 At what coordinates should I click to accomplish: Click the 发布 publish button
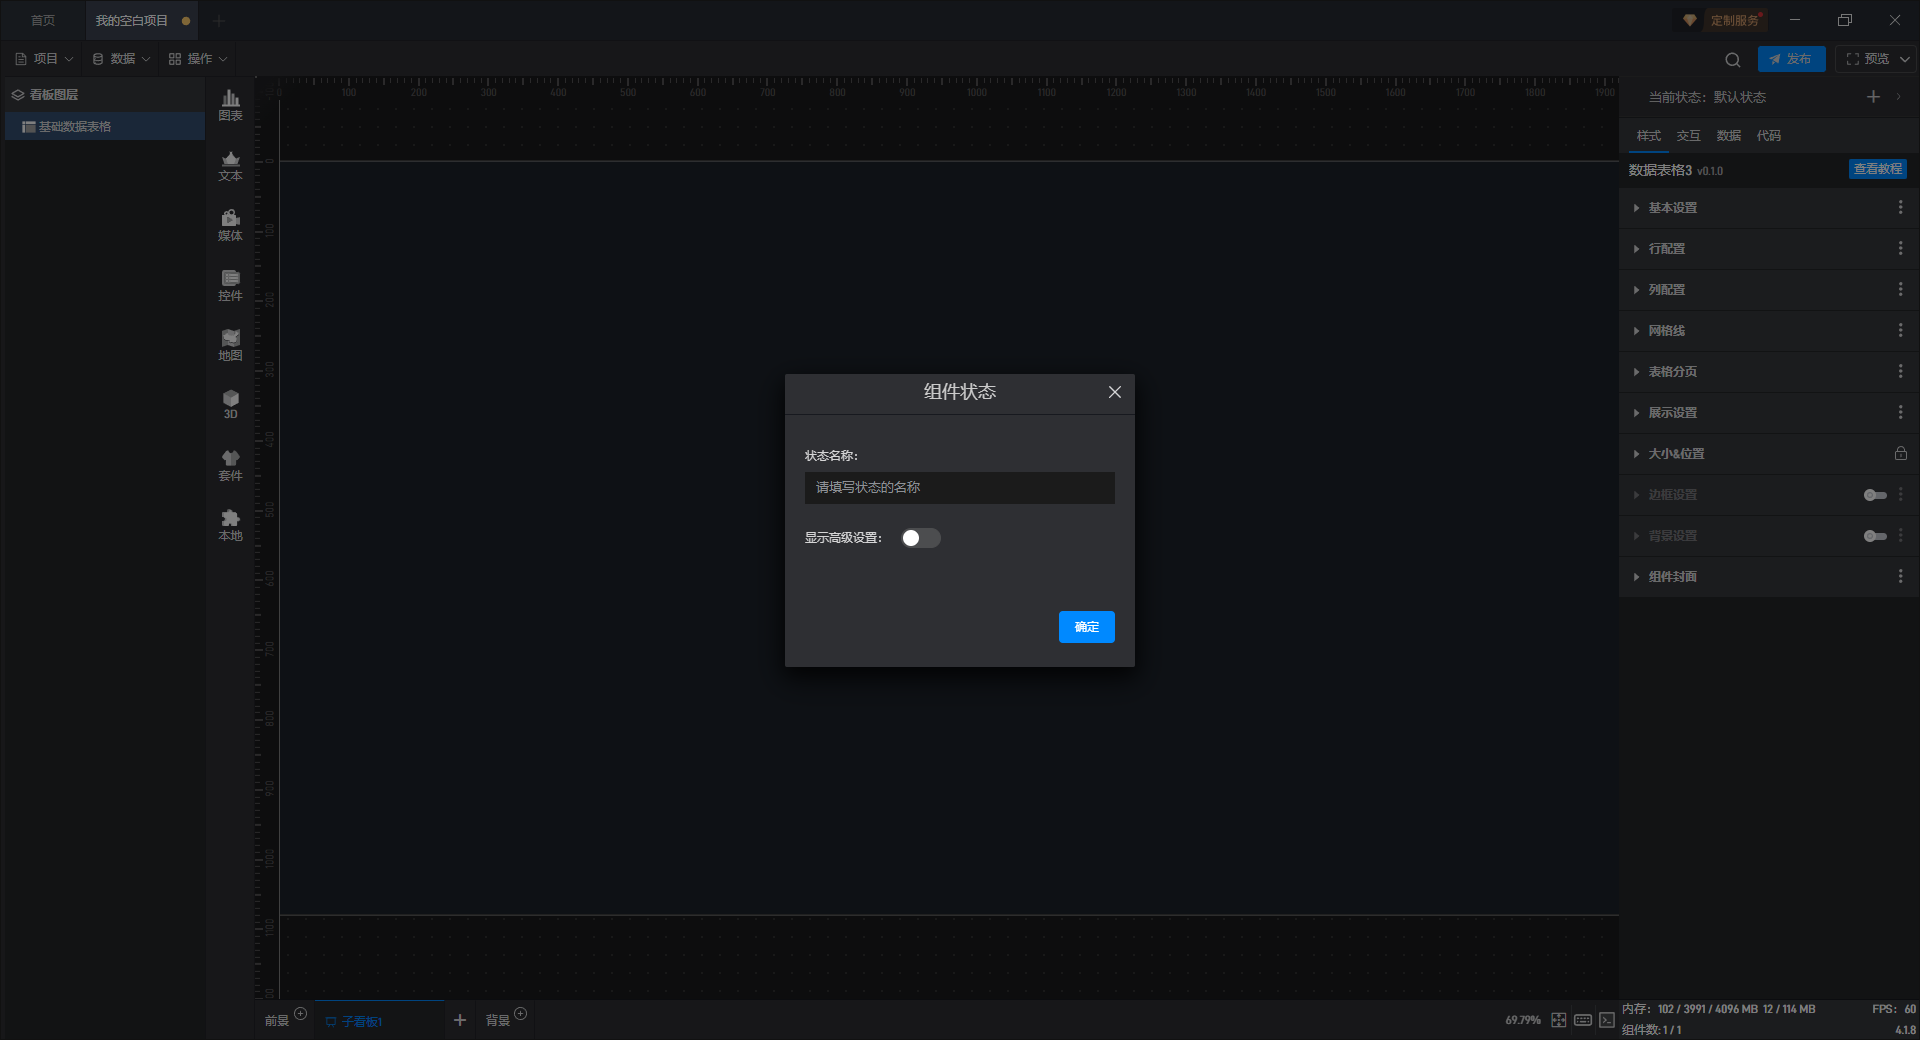1791,59
